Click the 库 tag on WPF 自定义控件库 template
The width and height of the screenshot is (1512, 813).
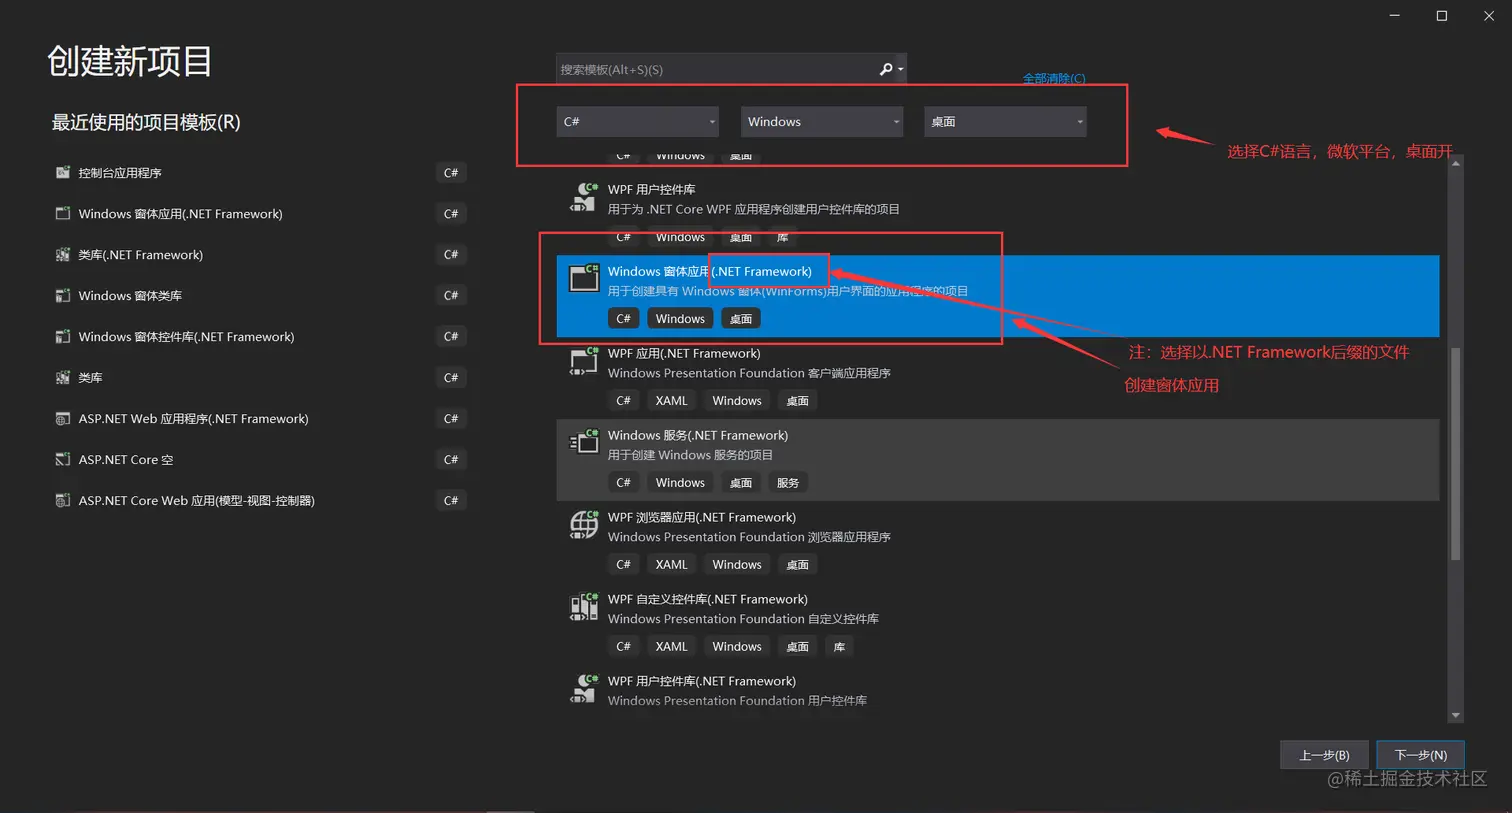839,646
